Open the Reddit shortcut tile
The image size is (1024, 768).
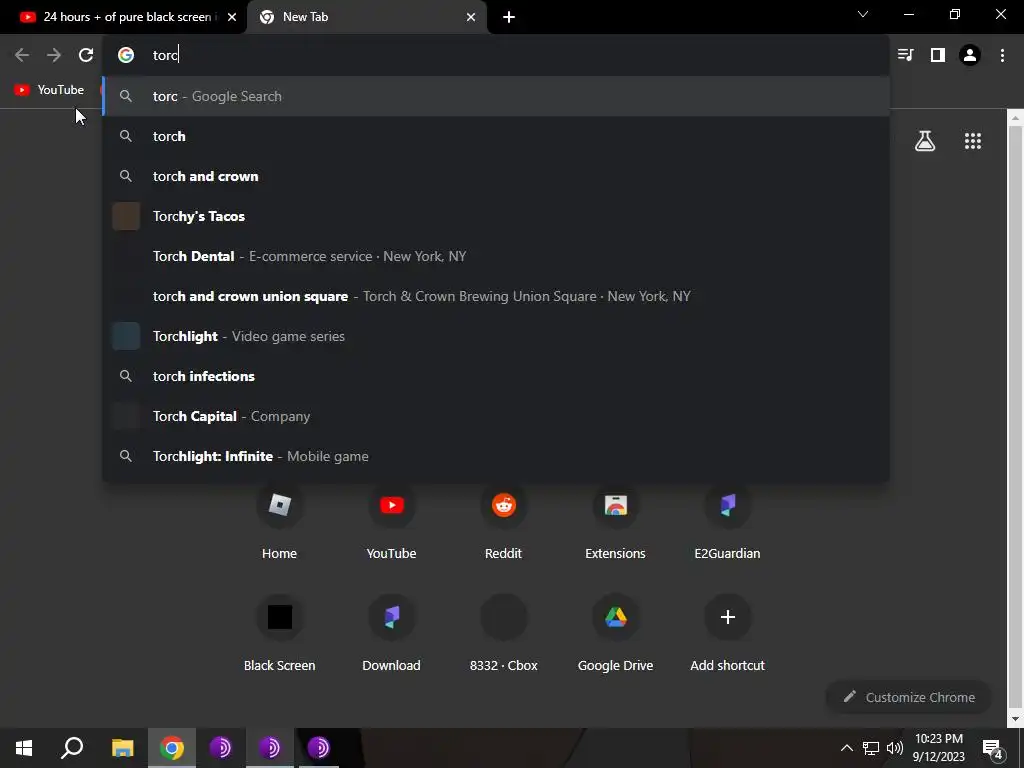coord(504,522)
